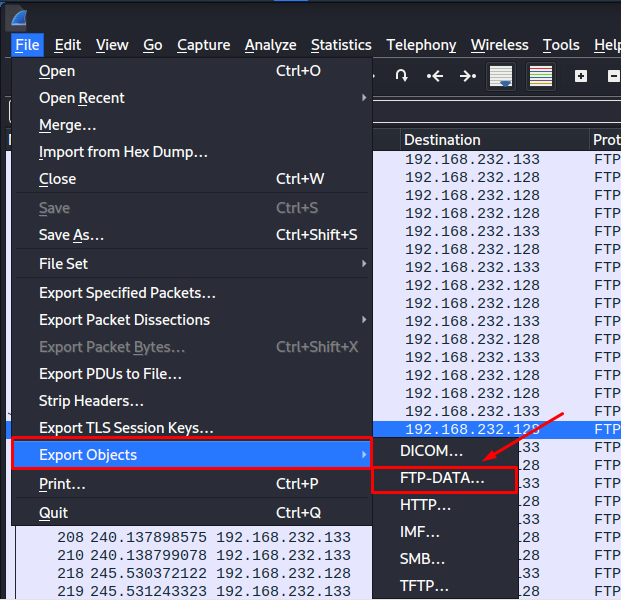Screen dimensions: 621x600
Task: Choose FTP-DATA... from Export Objects
Action: [443, 479]
